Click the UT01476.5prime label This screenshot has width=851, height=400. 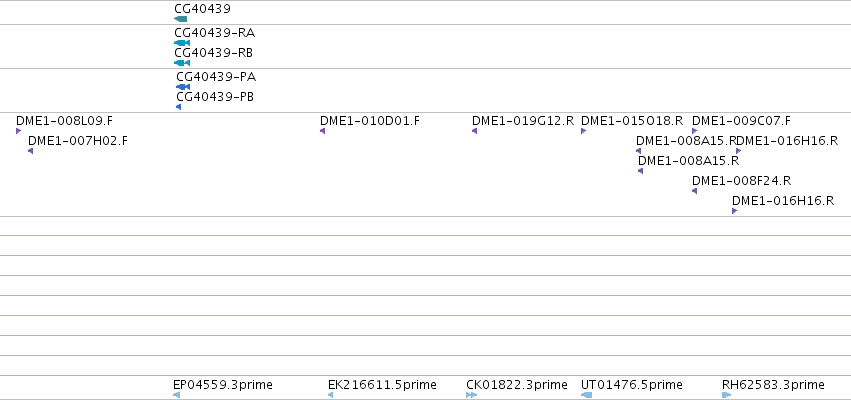[x=632, y=385]
